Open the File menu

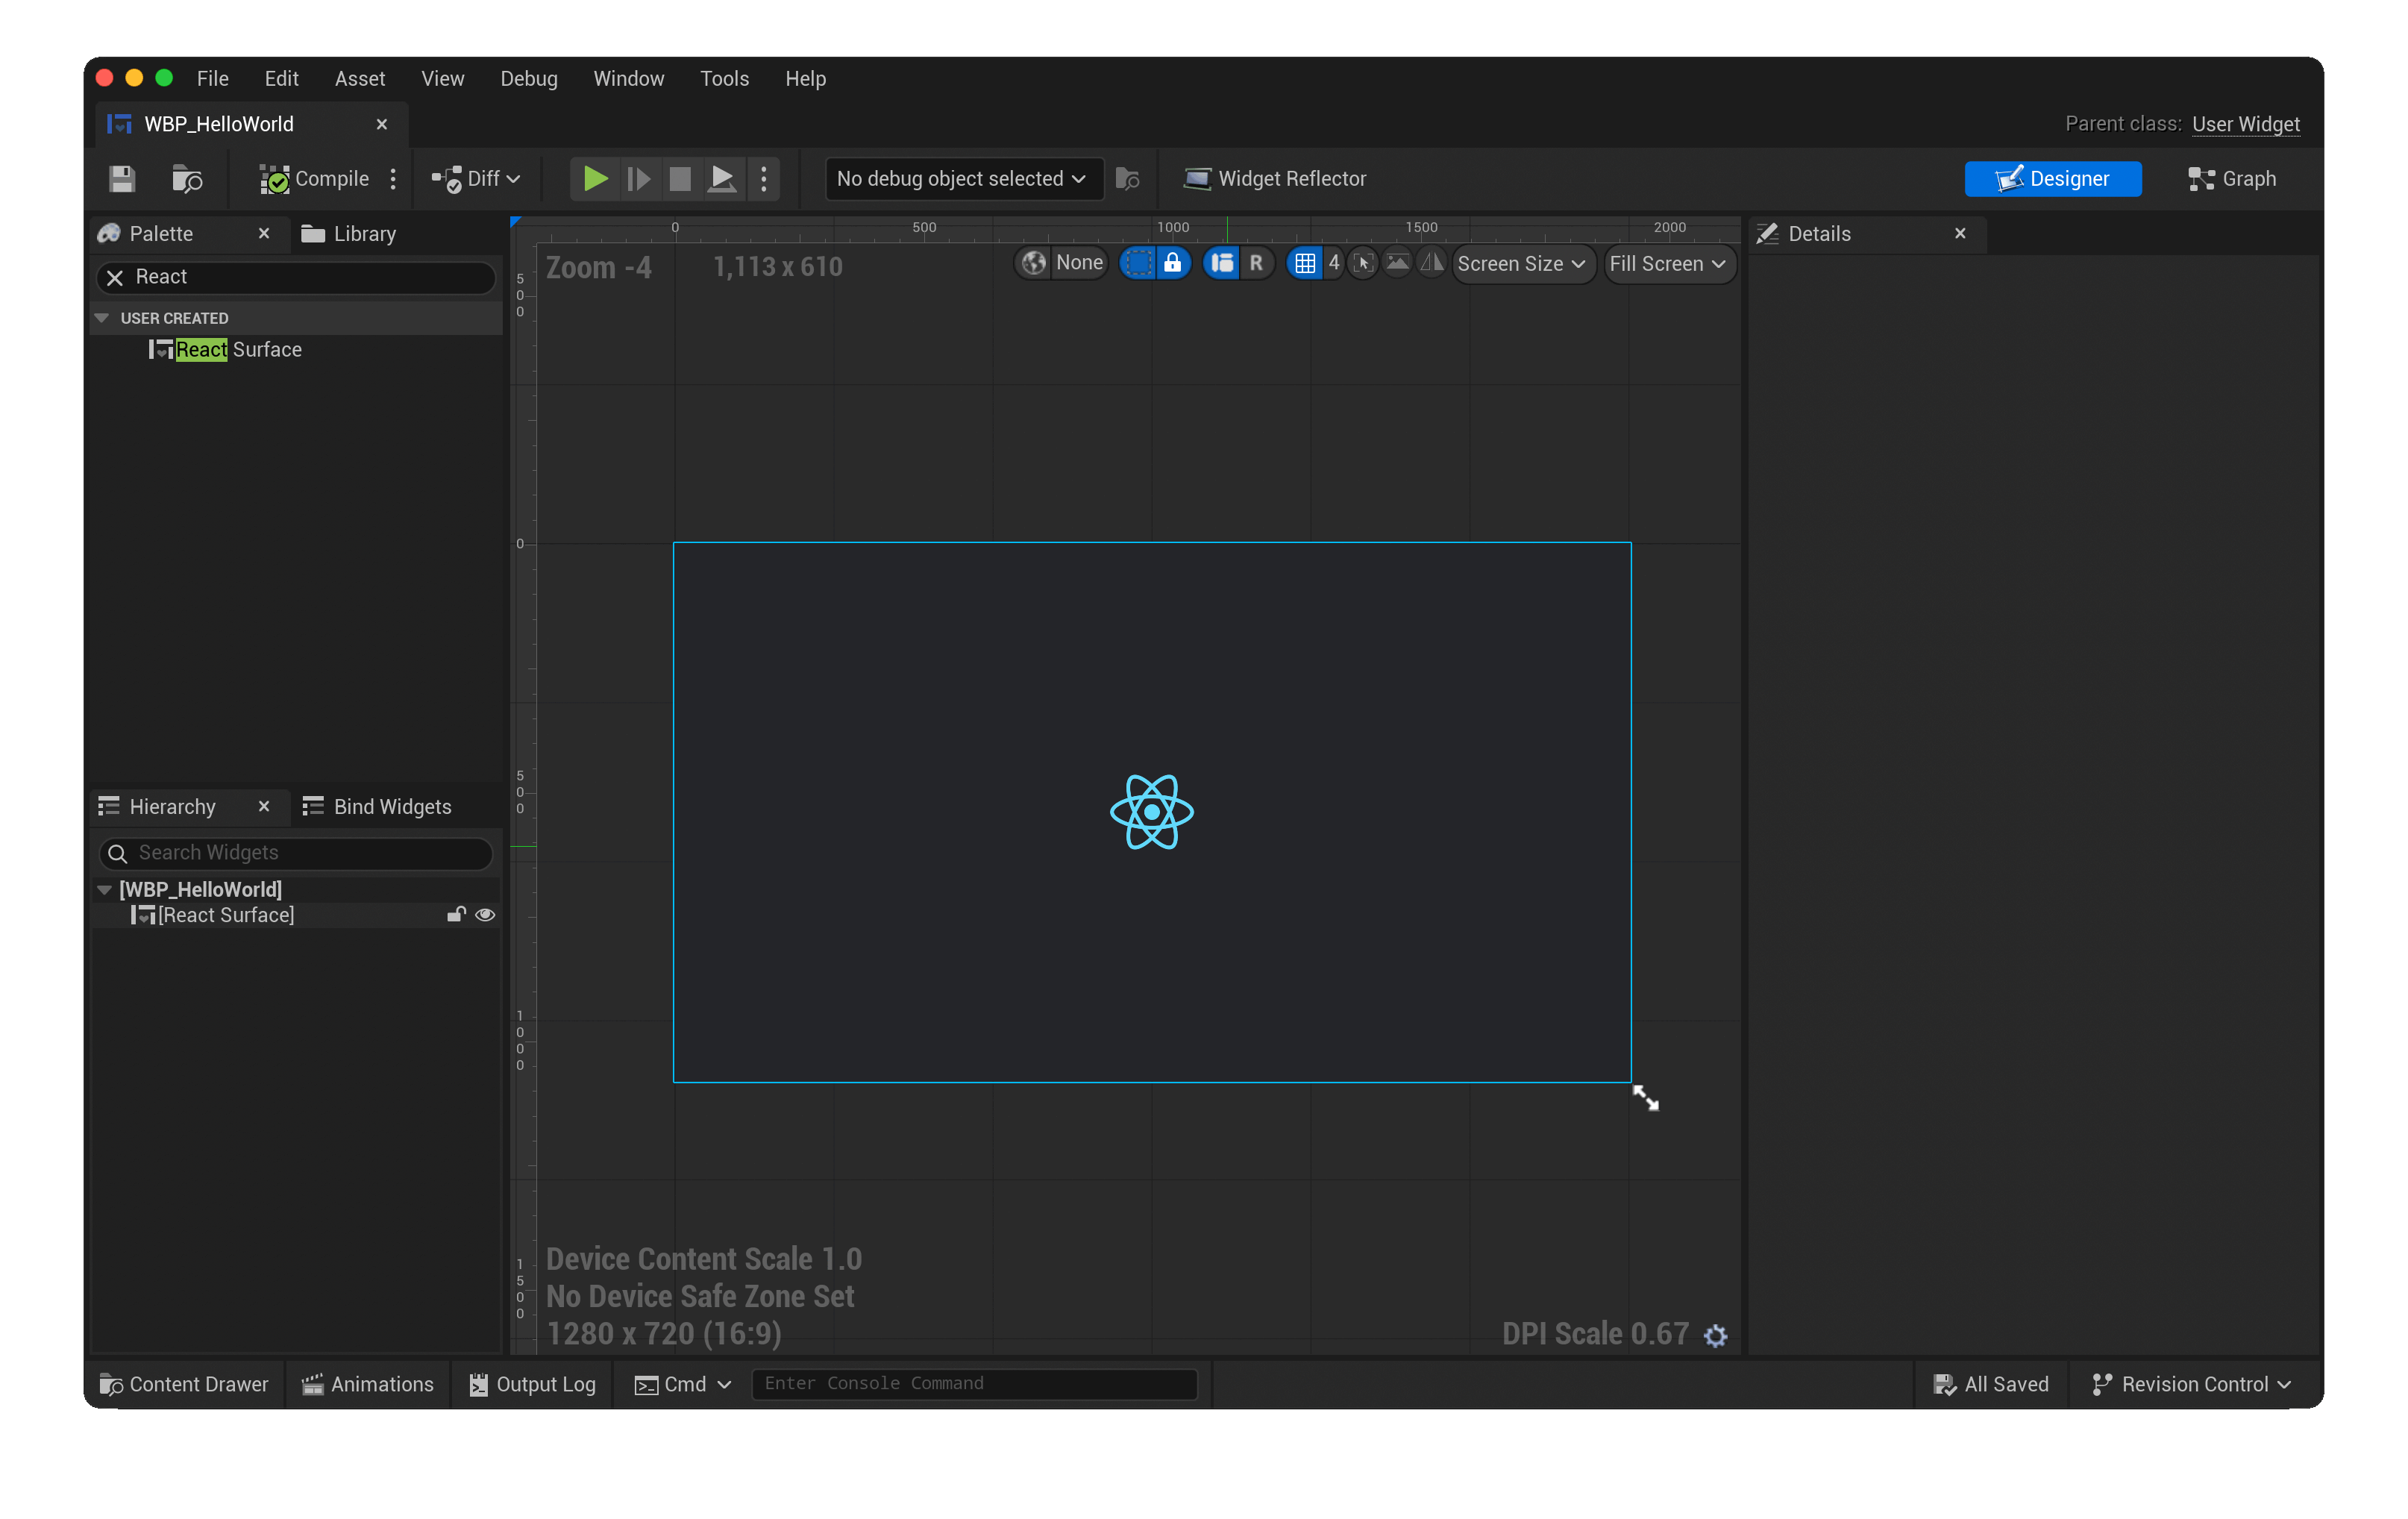(x=212, y=78)
